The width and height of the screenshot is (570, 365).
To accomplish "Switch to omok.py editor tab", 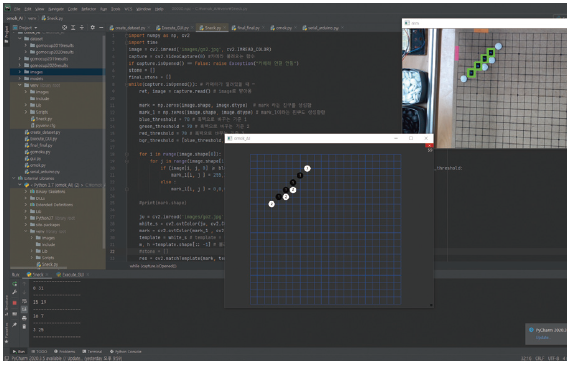I will click(x=284, y=28).
